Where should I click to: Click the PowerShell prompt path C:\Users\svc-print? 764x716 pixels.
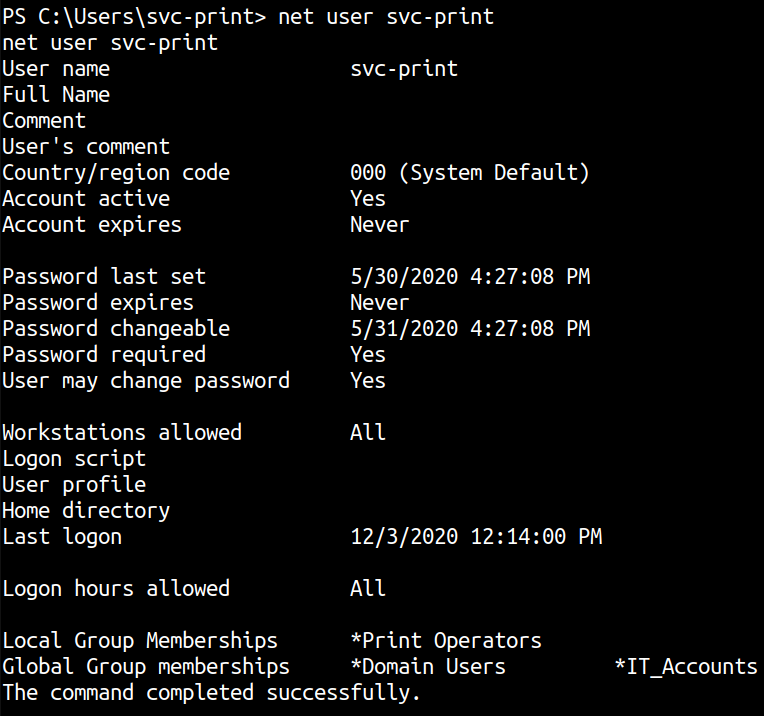click(x=148, y=17)
